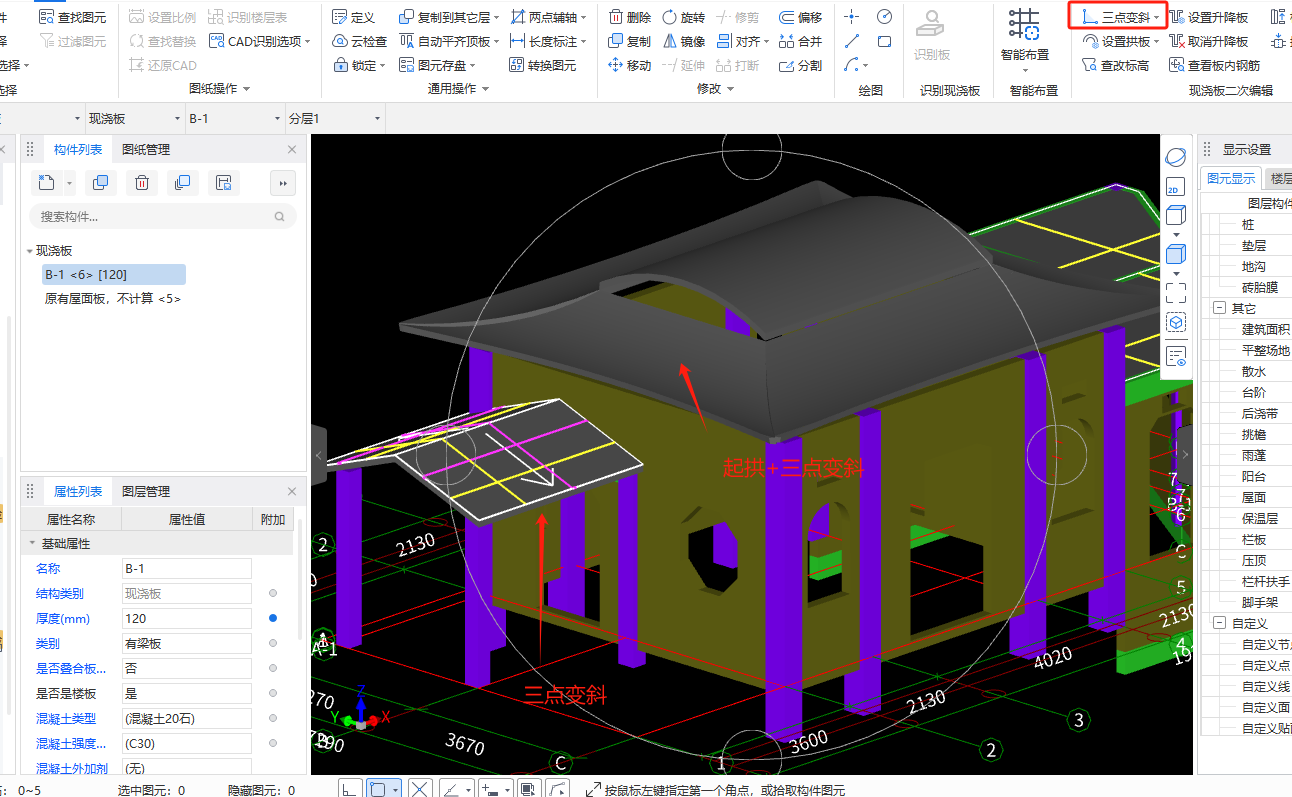This screenshot has width=1292, height=797.
Task: Select the 移动 move tool
Action: [629, 65]
